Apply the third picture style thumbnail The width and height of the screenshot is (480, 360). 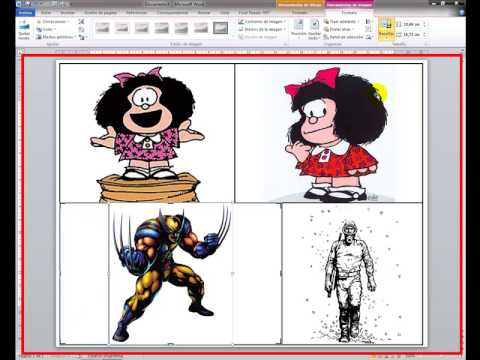point(142,28)
